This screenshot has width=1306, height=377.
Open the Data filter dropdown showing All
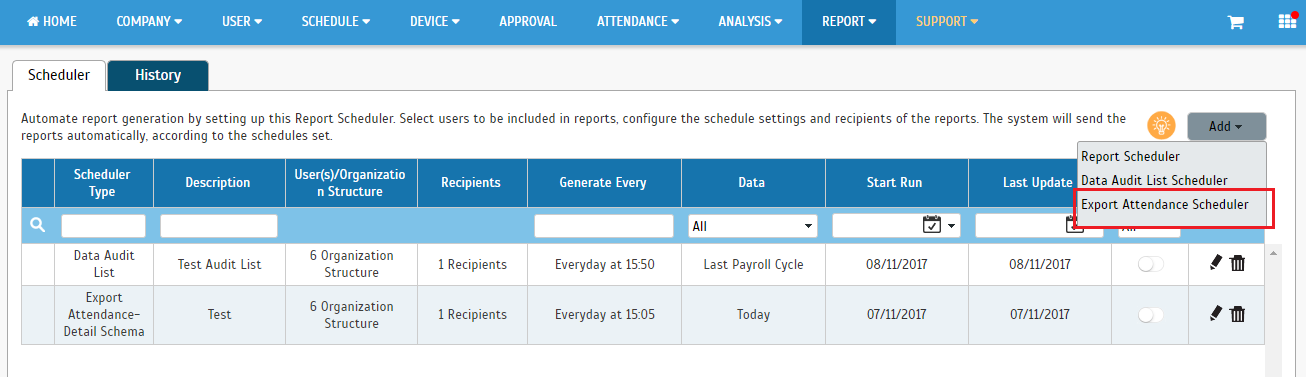tap(753, 226)
